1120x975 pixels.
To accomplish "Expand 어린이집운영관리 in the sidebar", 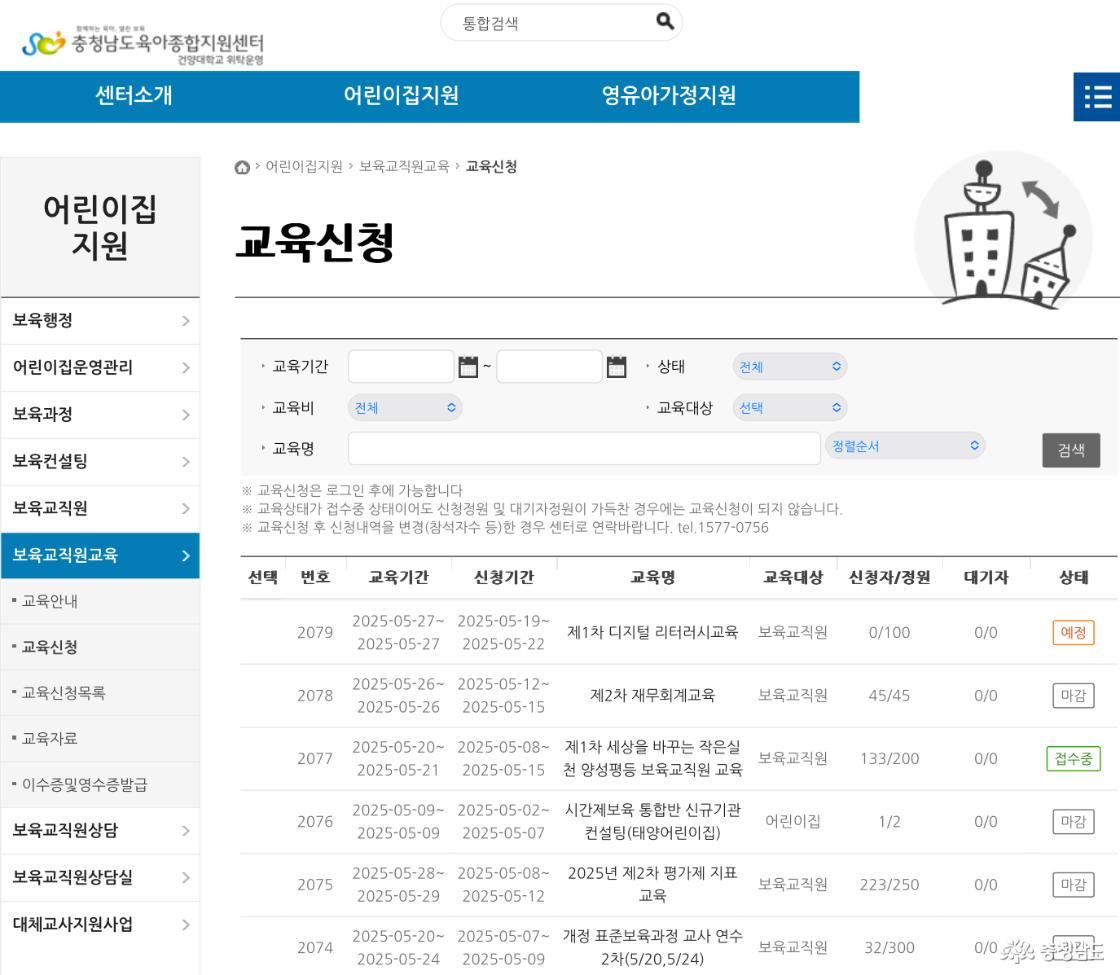I will [101, 368].
